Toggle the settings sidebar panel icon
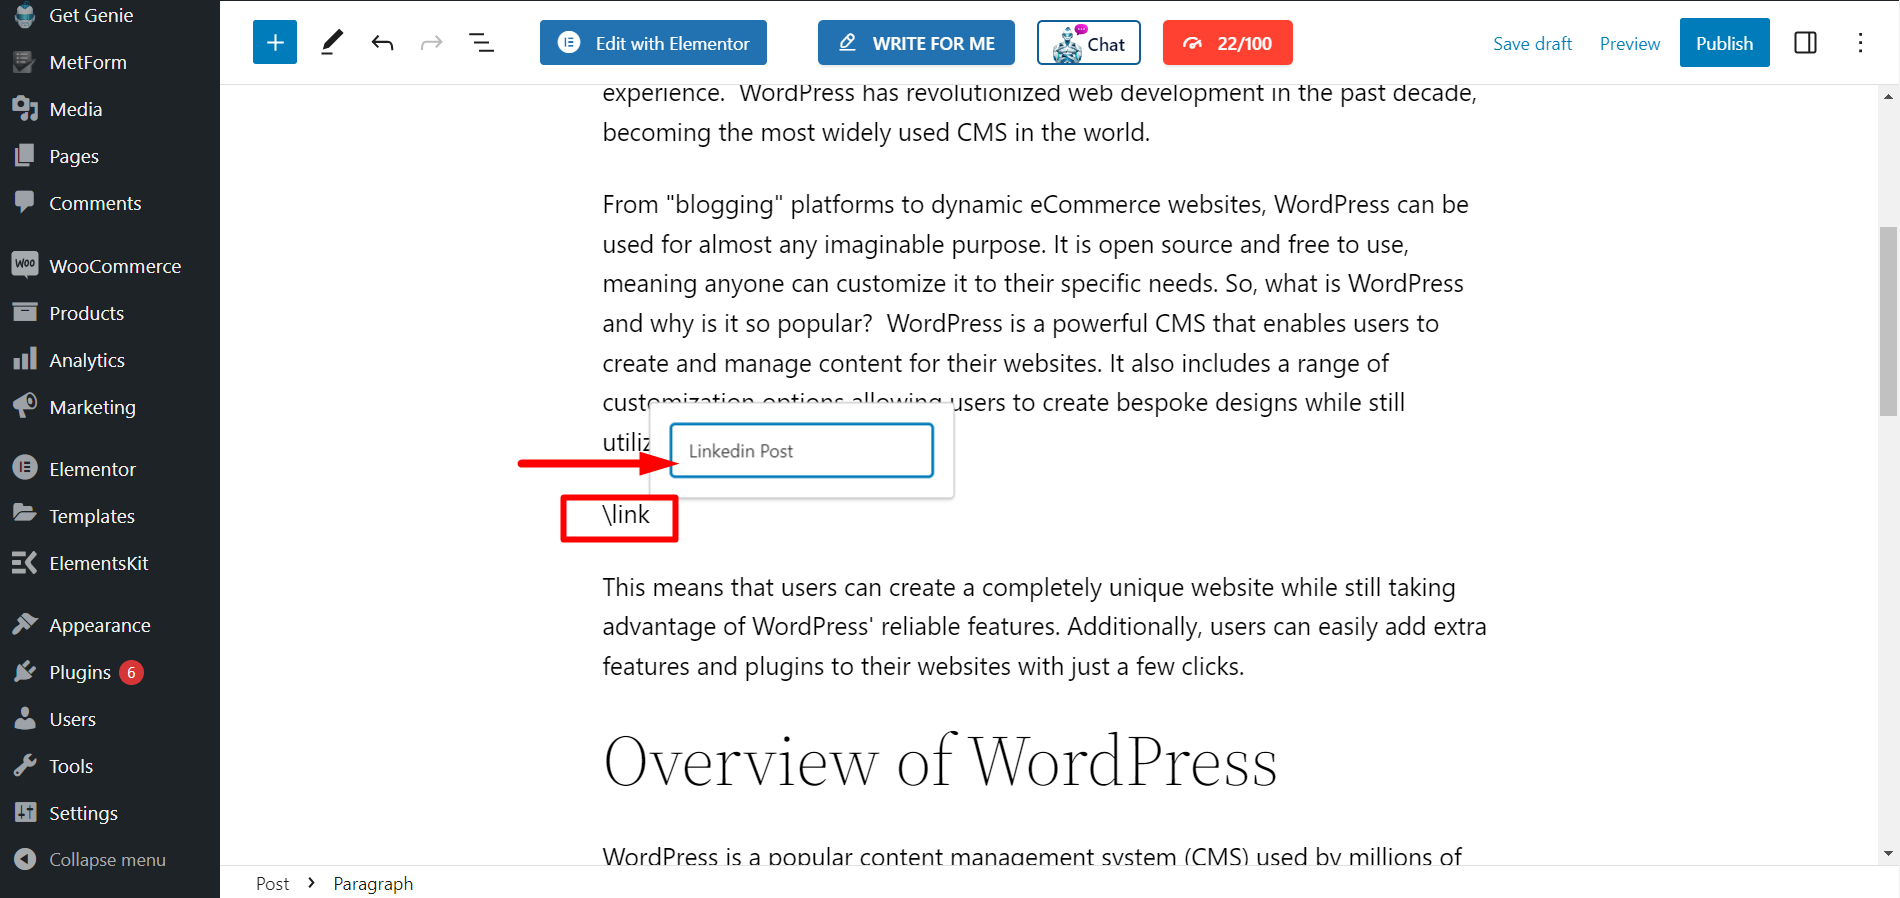This screenshot has height=898, width=1900. [x=1805, y=43]
